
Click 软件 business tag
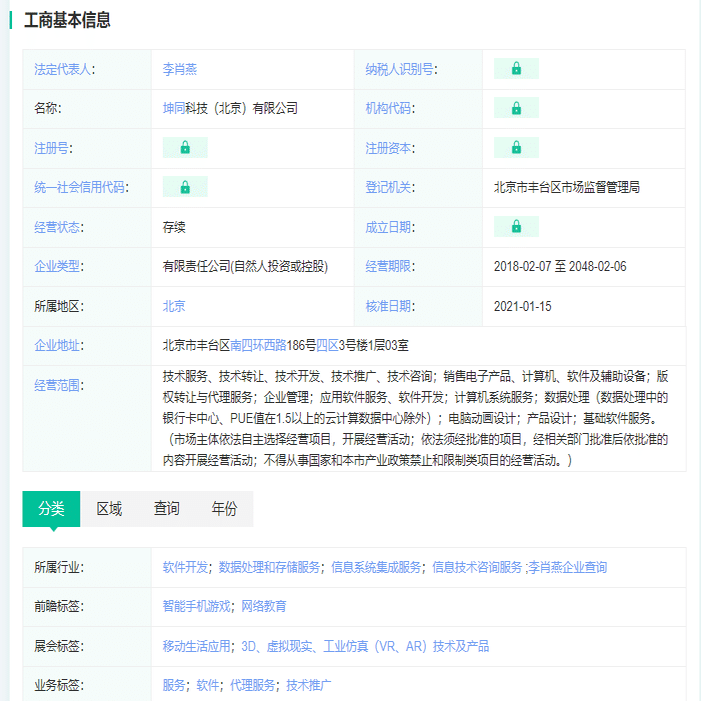[208, 685]
